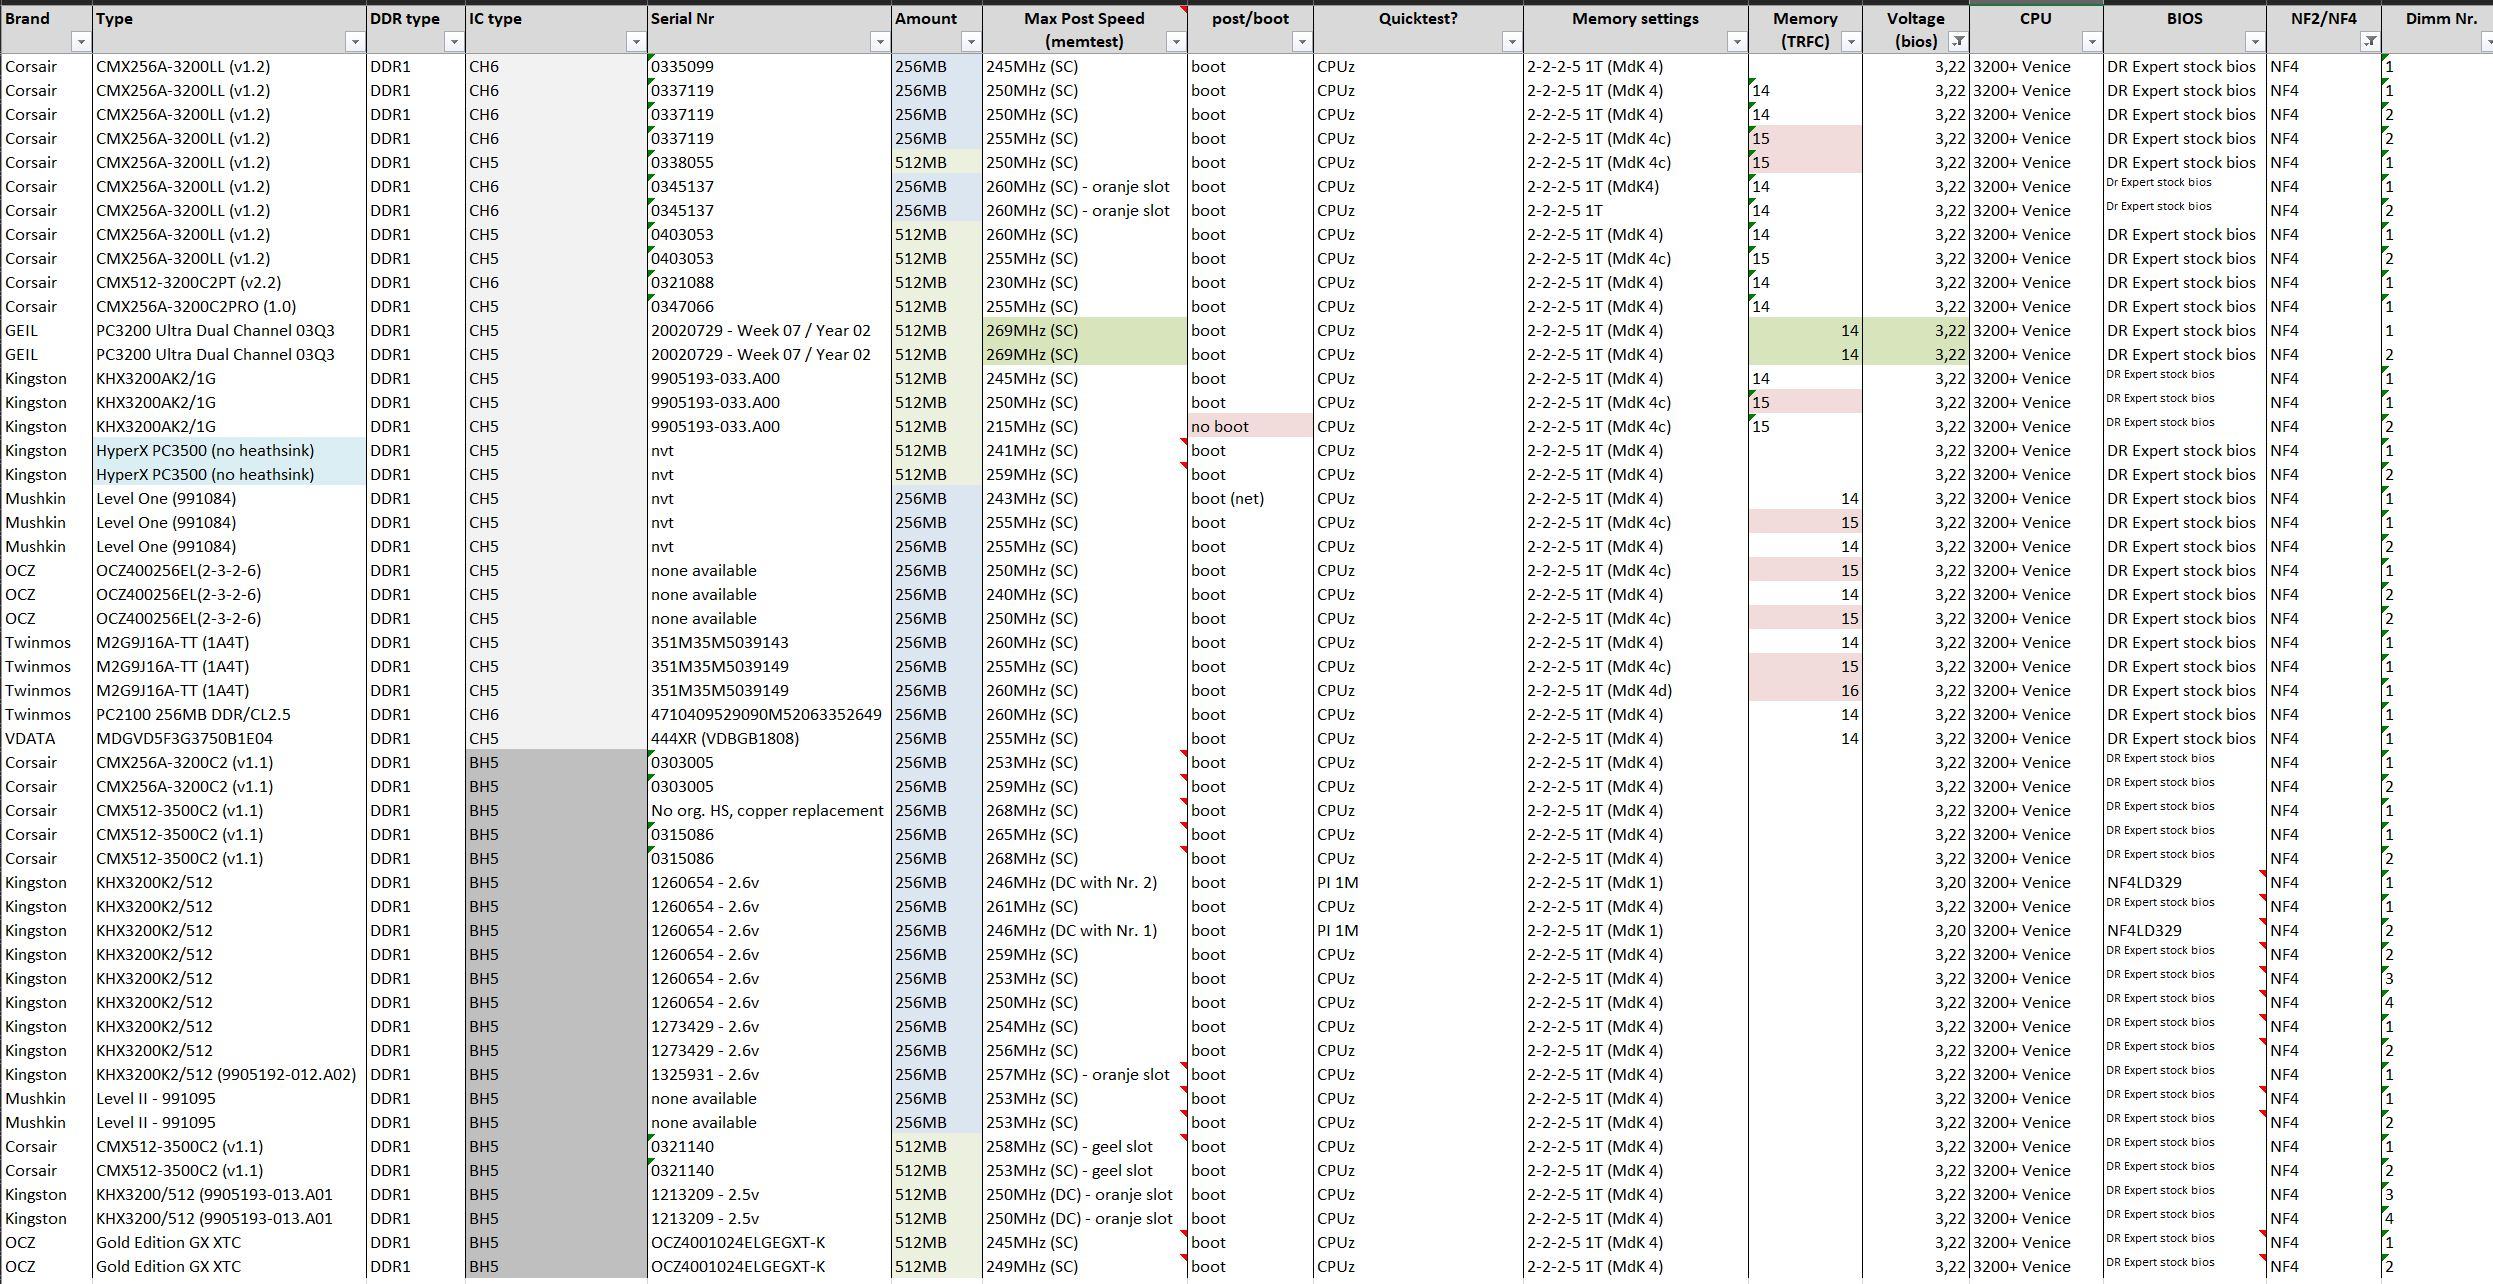Select the '240MHz (SC)' speed cell
2493x1284 pixels.
[x=1085, y=594]
